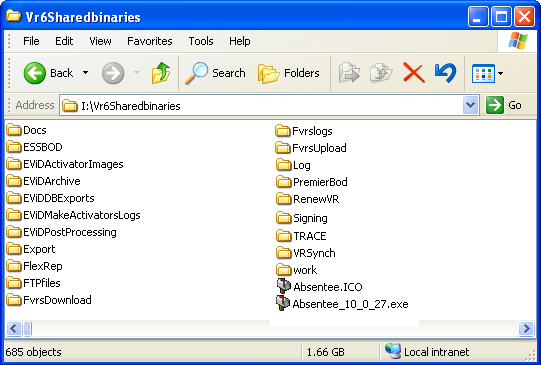Image resolution: width=541 pixels, height=365 pixels.
Task: Click the 685 objects status text
Action: [33, 352]
